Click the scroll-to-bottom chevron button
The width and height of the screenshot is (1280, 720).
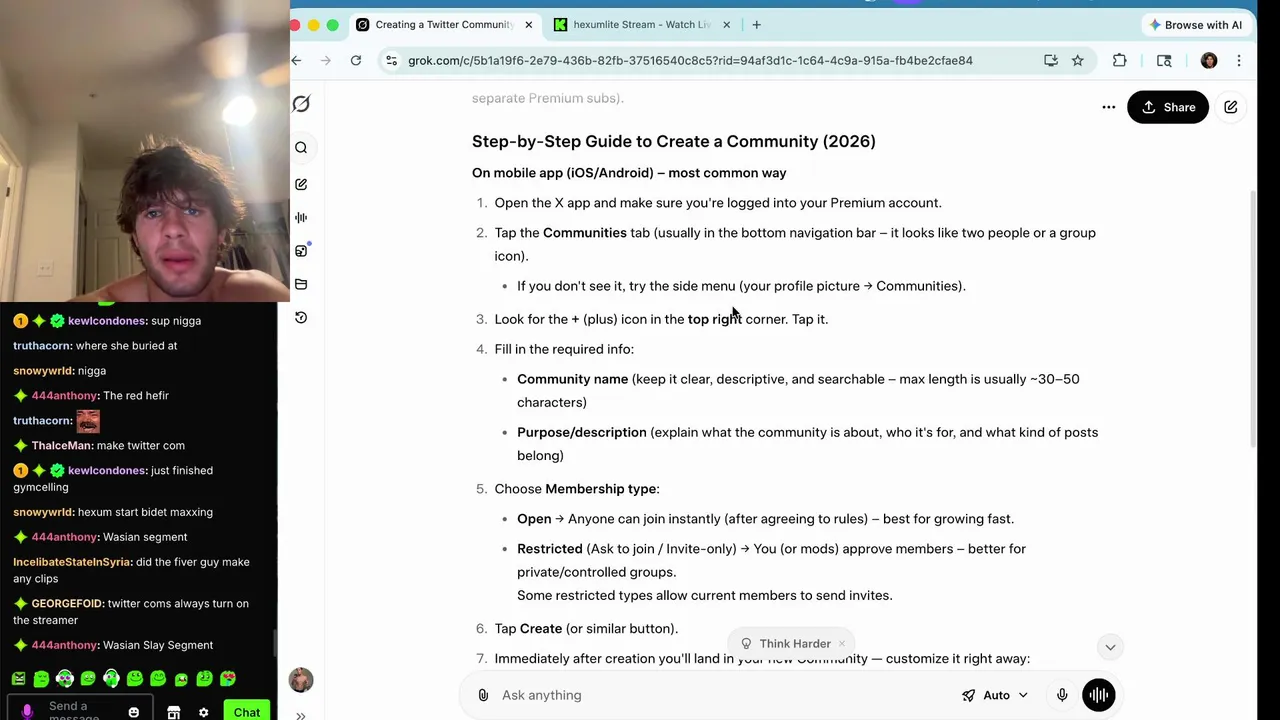pos(1110,647)
